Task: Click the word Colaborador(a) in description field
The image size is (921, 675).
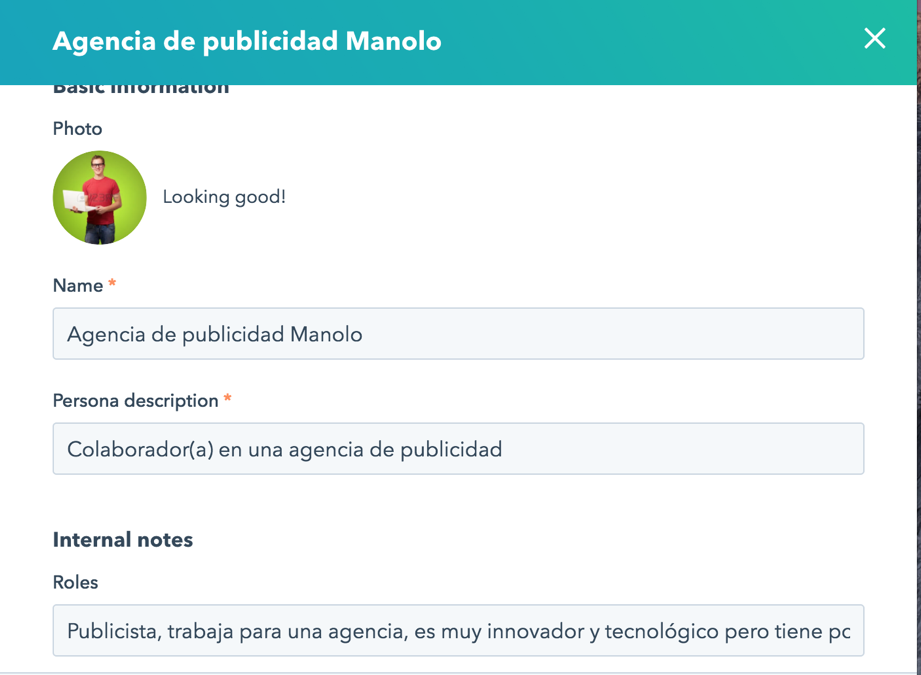Action: click(140, 449)
